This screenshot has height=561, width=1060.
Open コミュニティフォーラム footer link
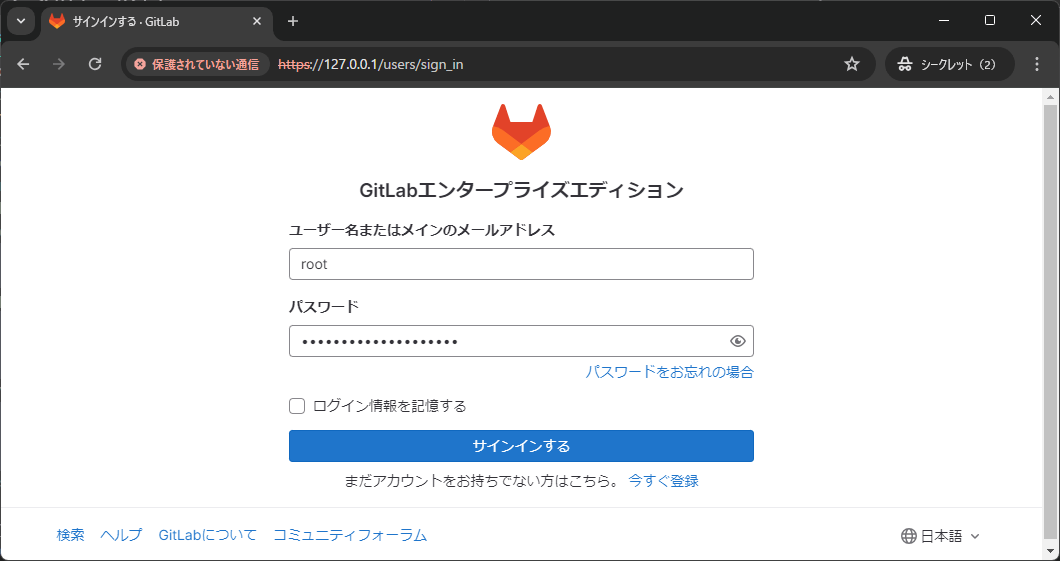(350, 535)
